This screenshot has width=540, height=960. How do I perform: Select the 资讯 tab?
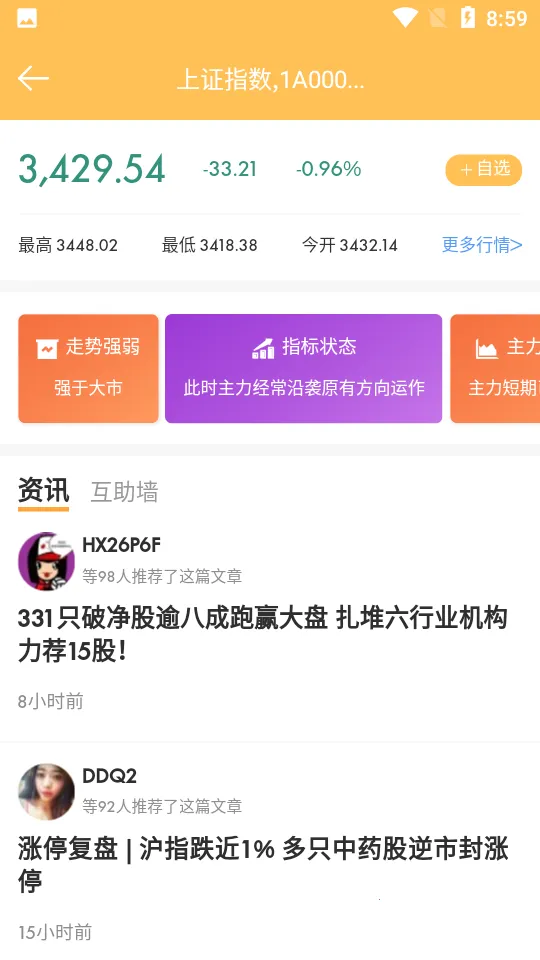[x=43, y=490]
